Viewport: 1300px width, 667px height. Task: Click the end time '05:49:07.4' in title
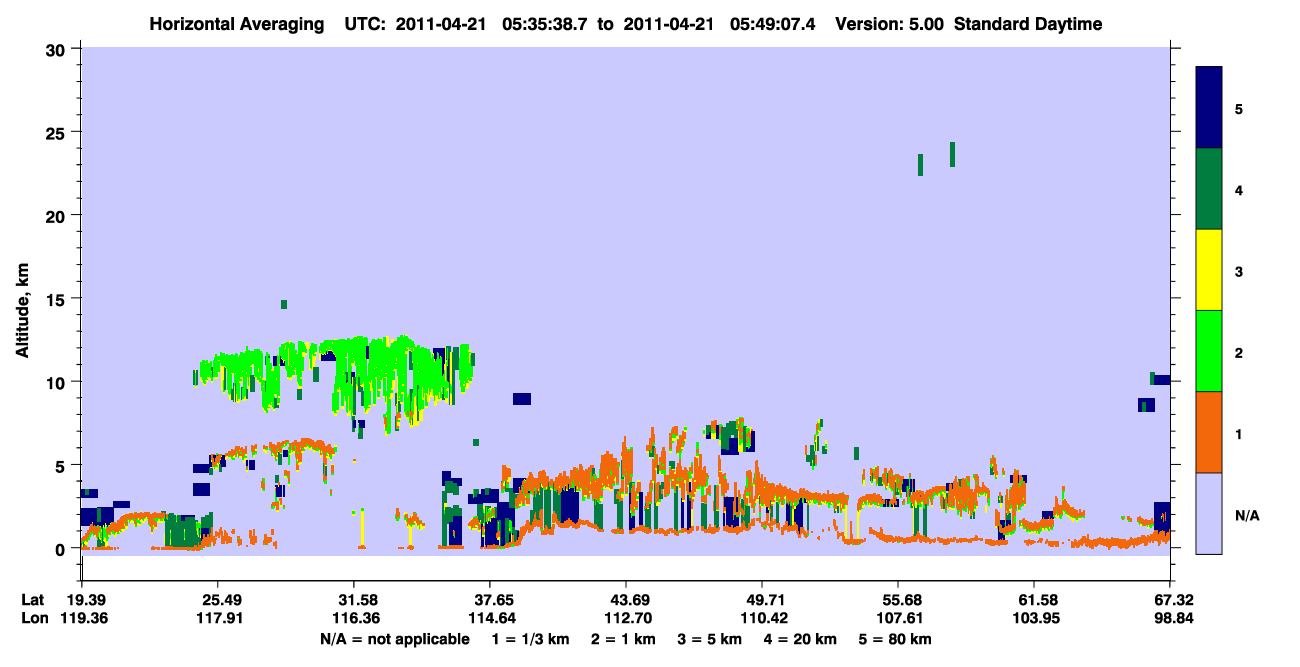[773, 24]
